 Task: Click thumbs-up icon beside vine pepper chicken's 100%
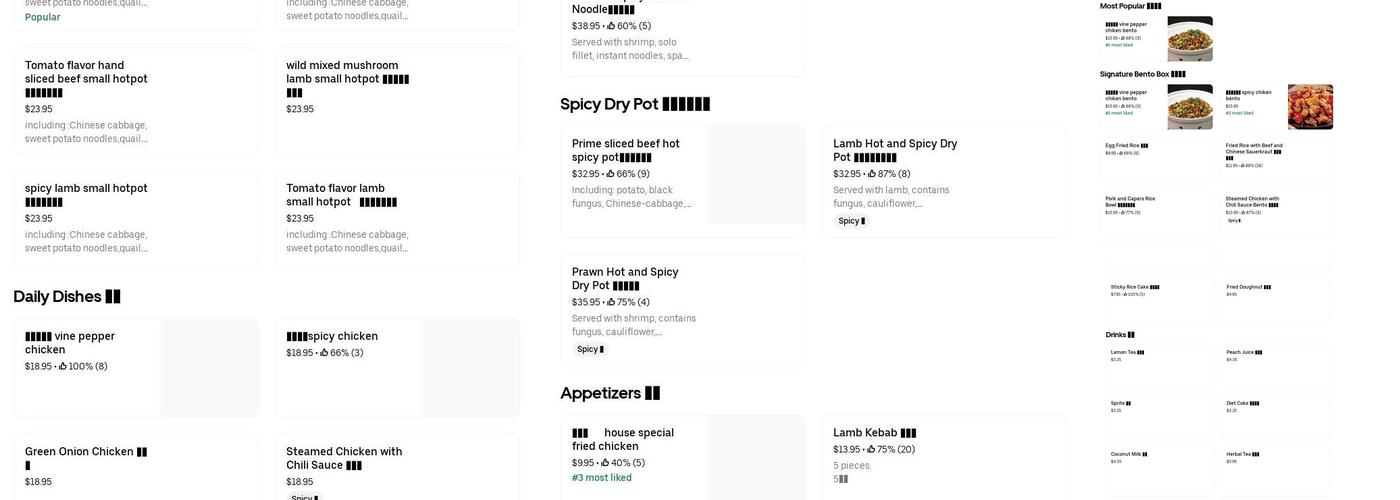coord(63,367)
